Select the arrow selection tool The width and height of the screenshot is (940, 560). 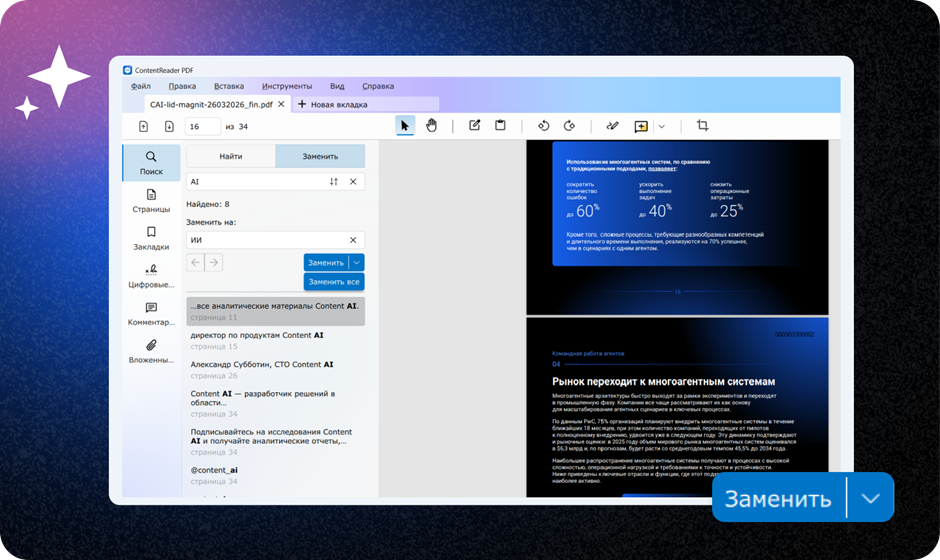[x=405, y=126]
